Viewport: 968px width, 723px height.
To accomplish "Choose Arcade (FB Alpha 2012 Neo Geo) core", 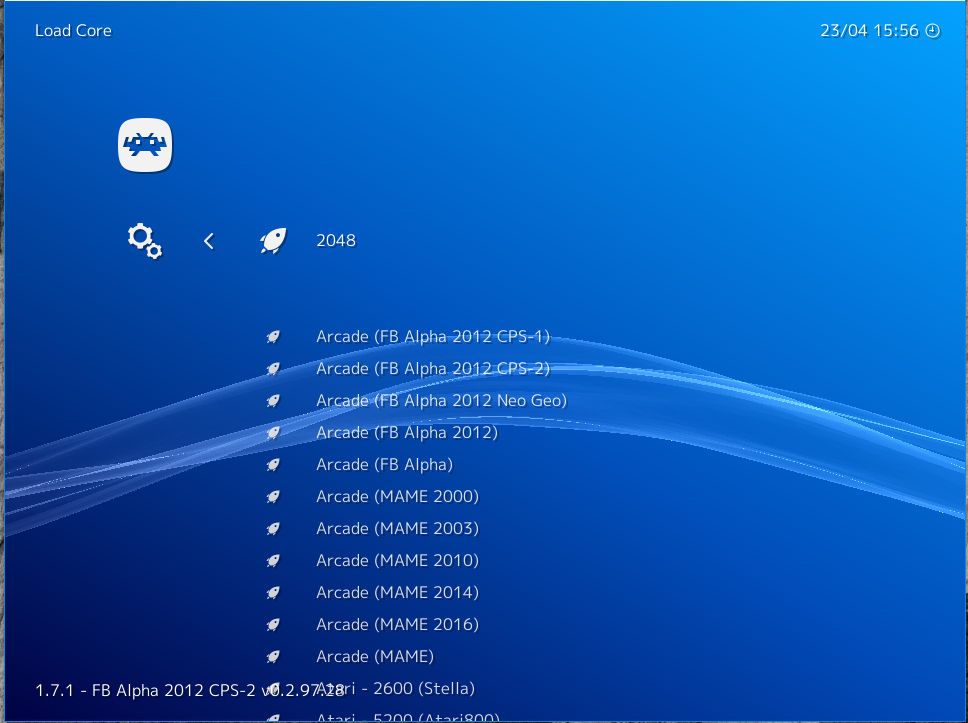I will coord(441,401).
